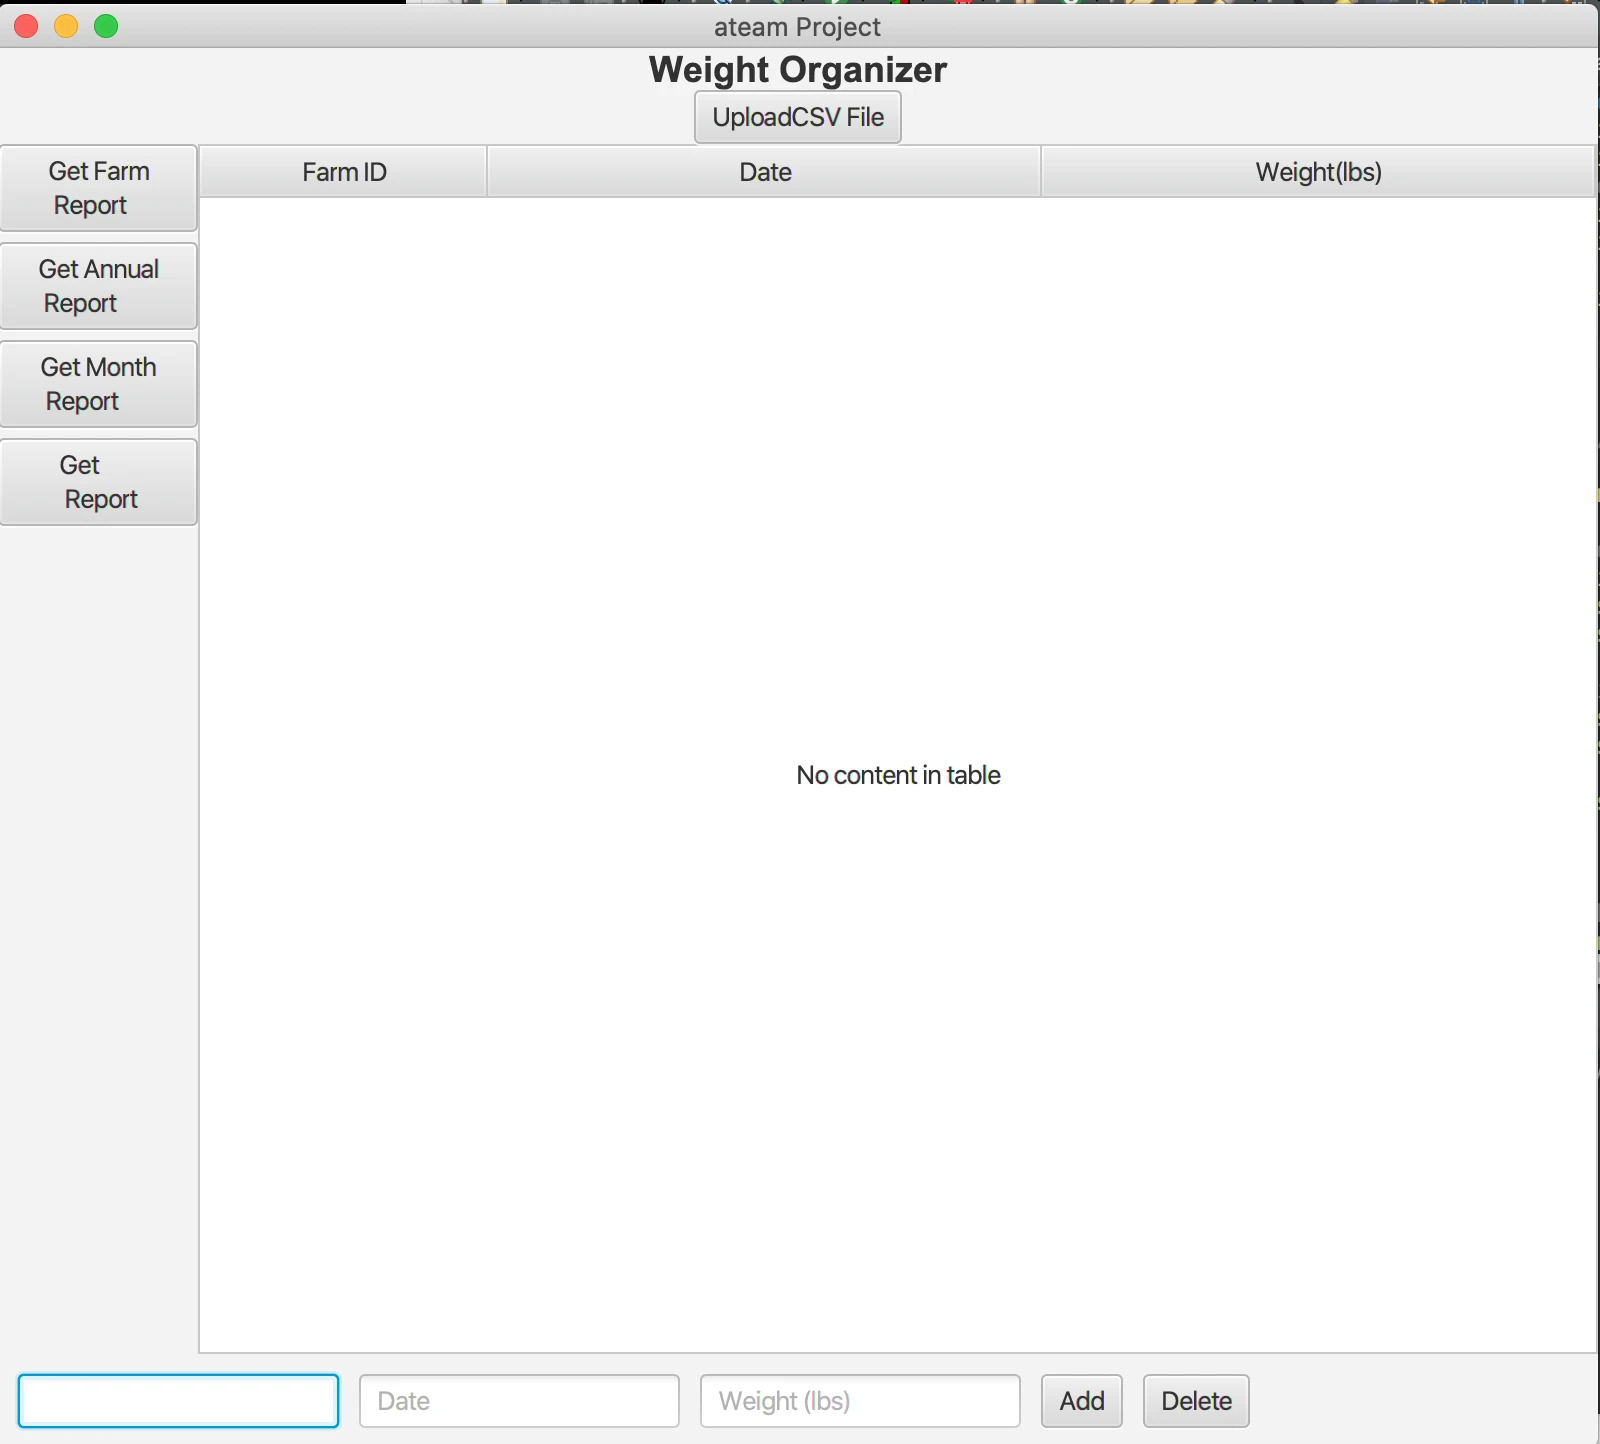Select the Weight (lbs) input field
Image resolution: width=1600 pixels, height=1444 pixels.
(x=860, y=1400)
